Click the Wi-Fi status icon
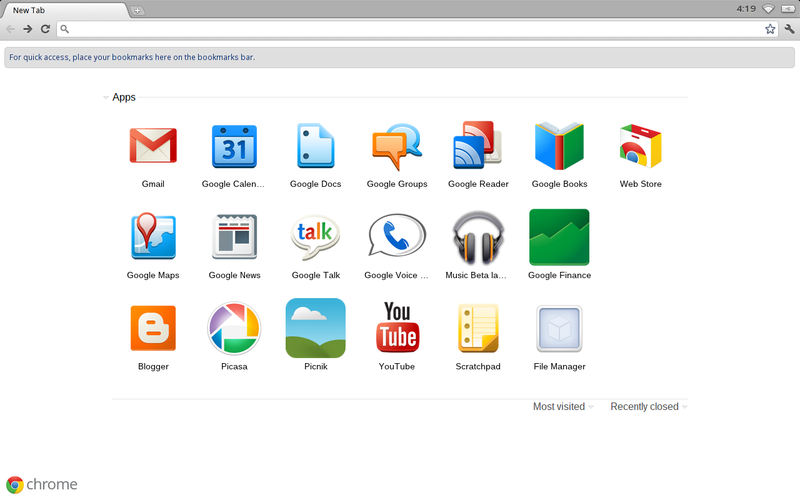This screenshot has width=800, height=500. [768, 9]
